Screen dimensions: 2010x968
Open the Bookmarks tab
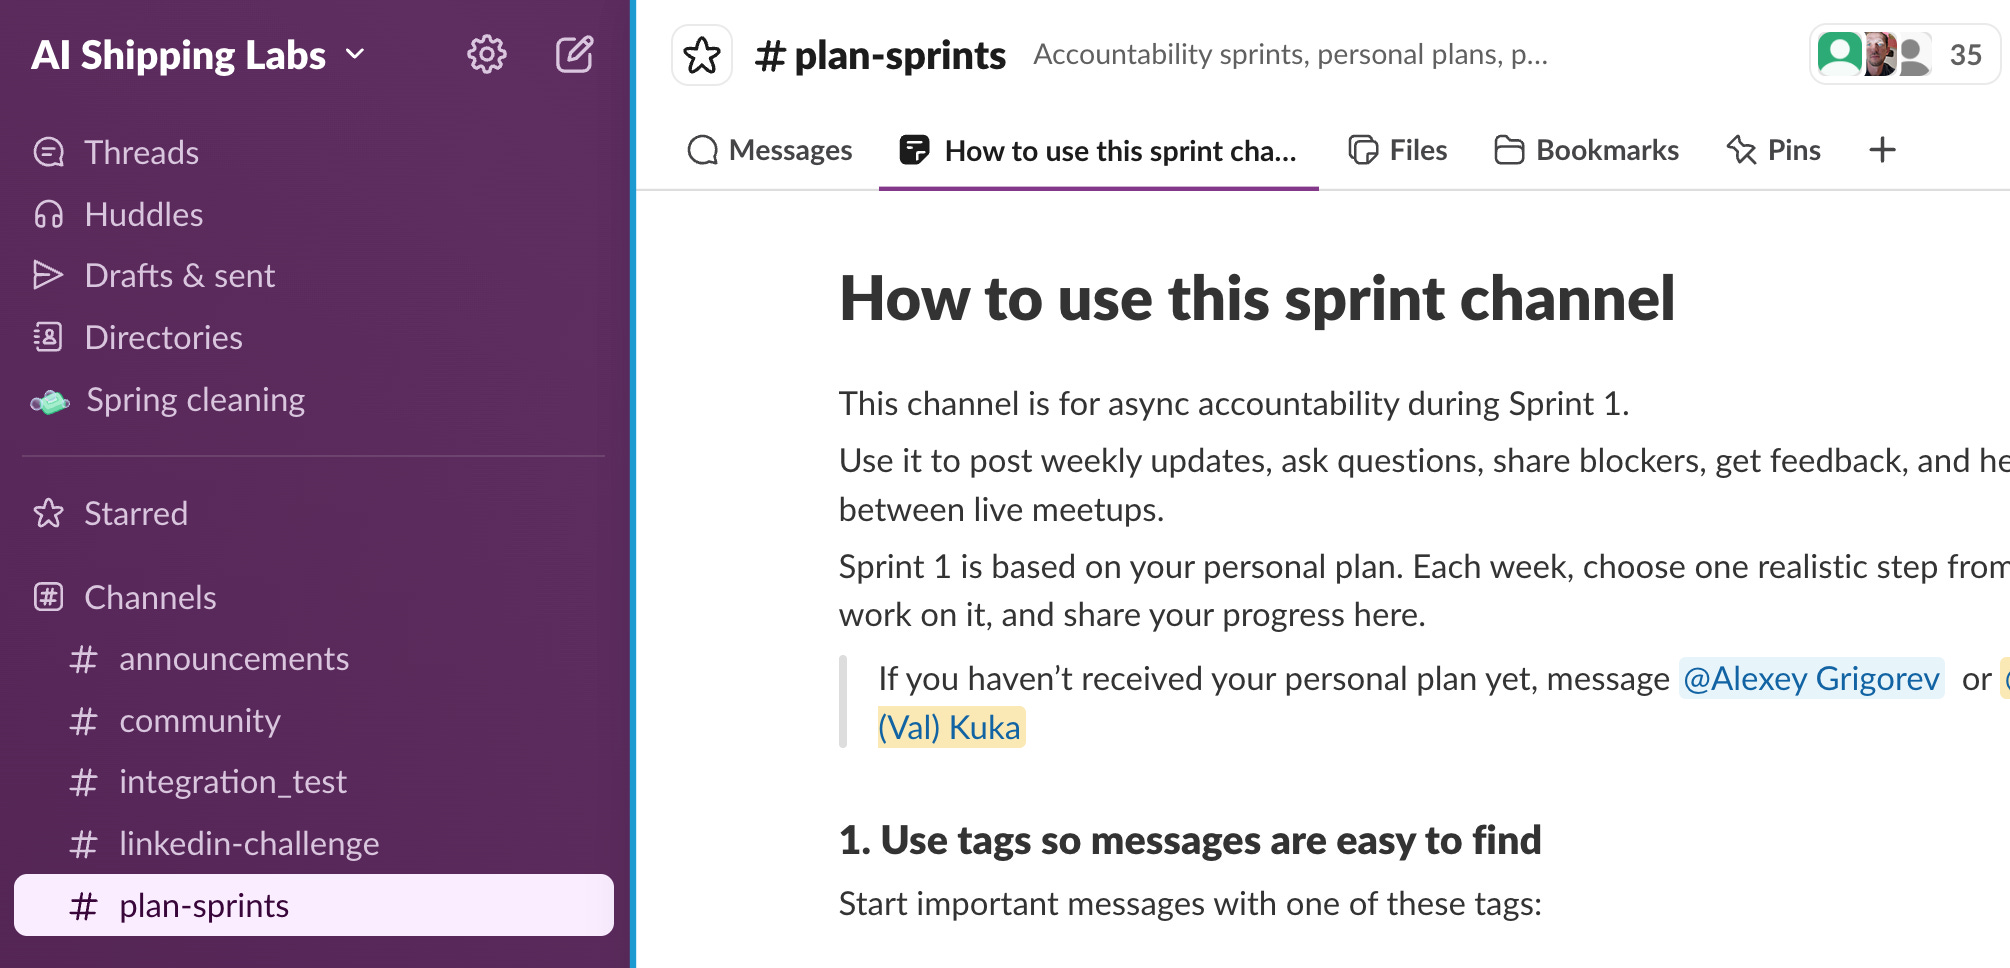click(x=1587, y=150)
